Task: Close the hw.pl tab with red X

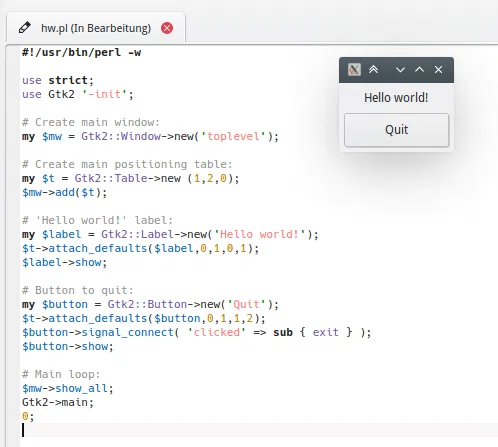Action: (167, 28)
